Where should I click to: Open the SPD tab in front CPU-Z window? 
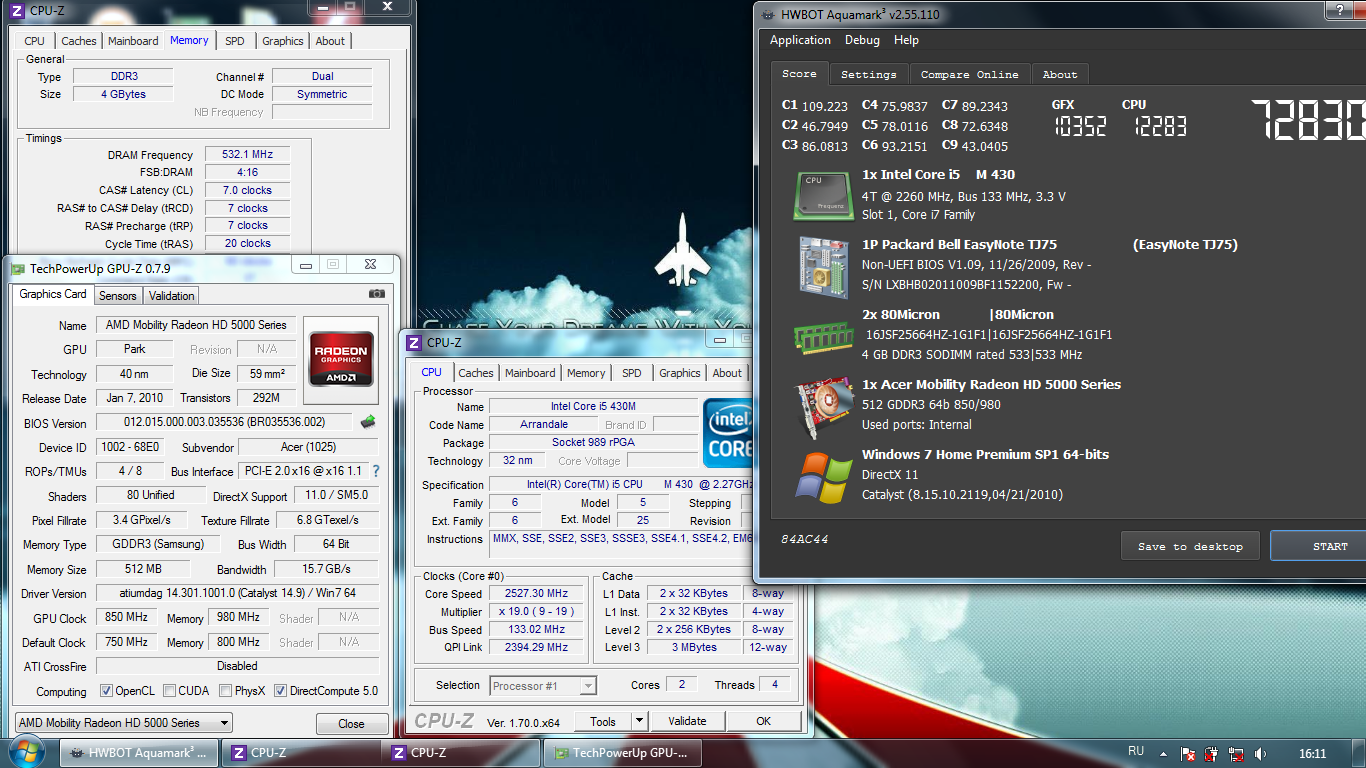632,373
